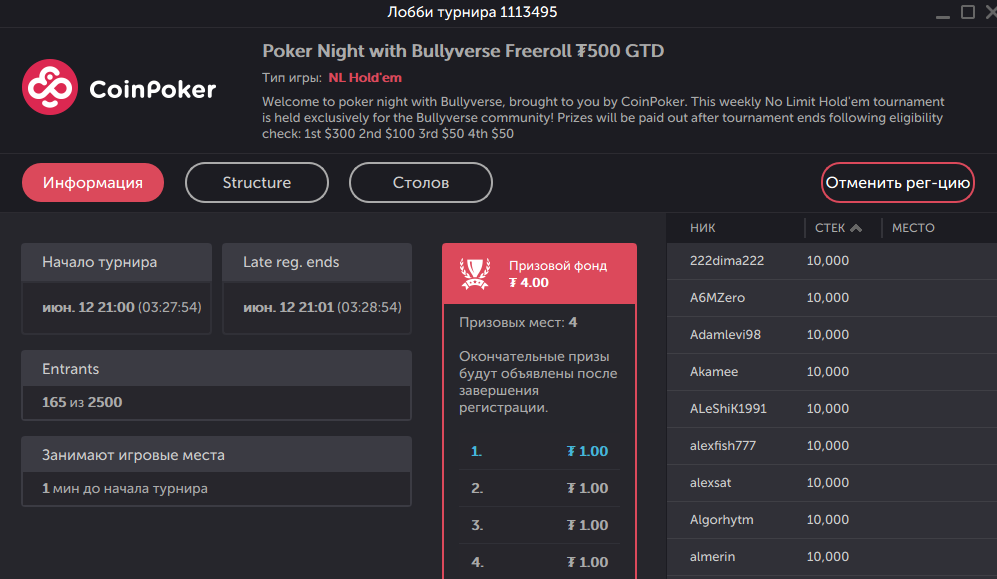The width and height of the screenshot is (997, 579).
Task: Click the prize fund trophy icon
Action: (475, 274)
